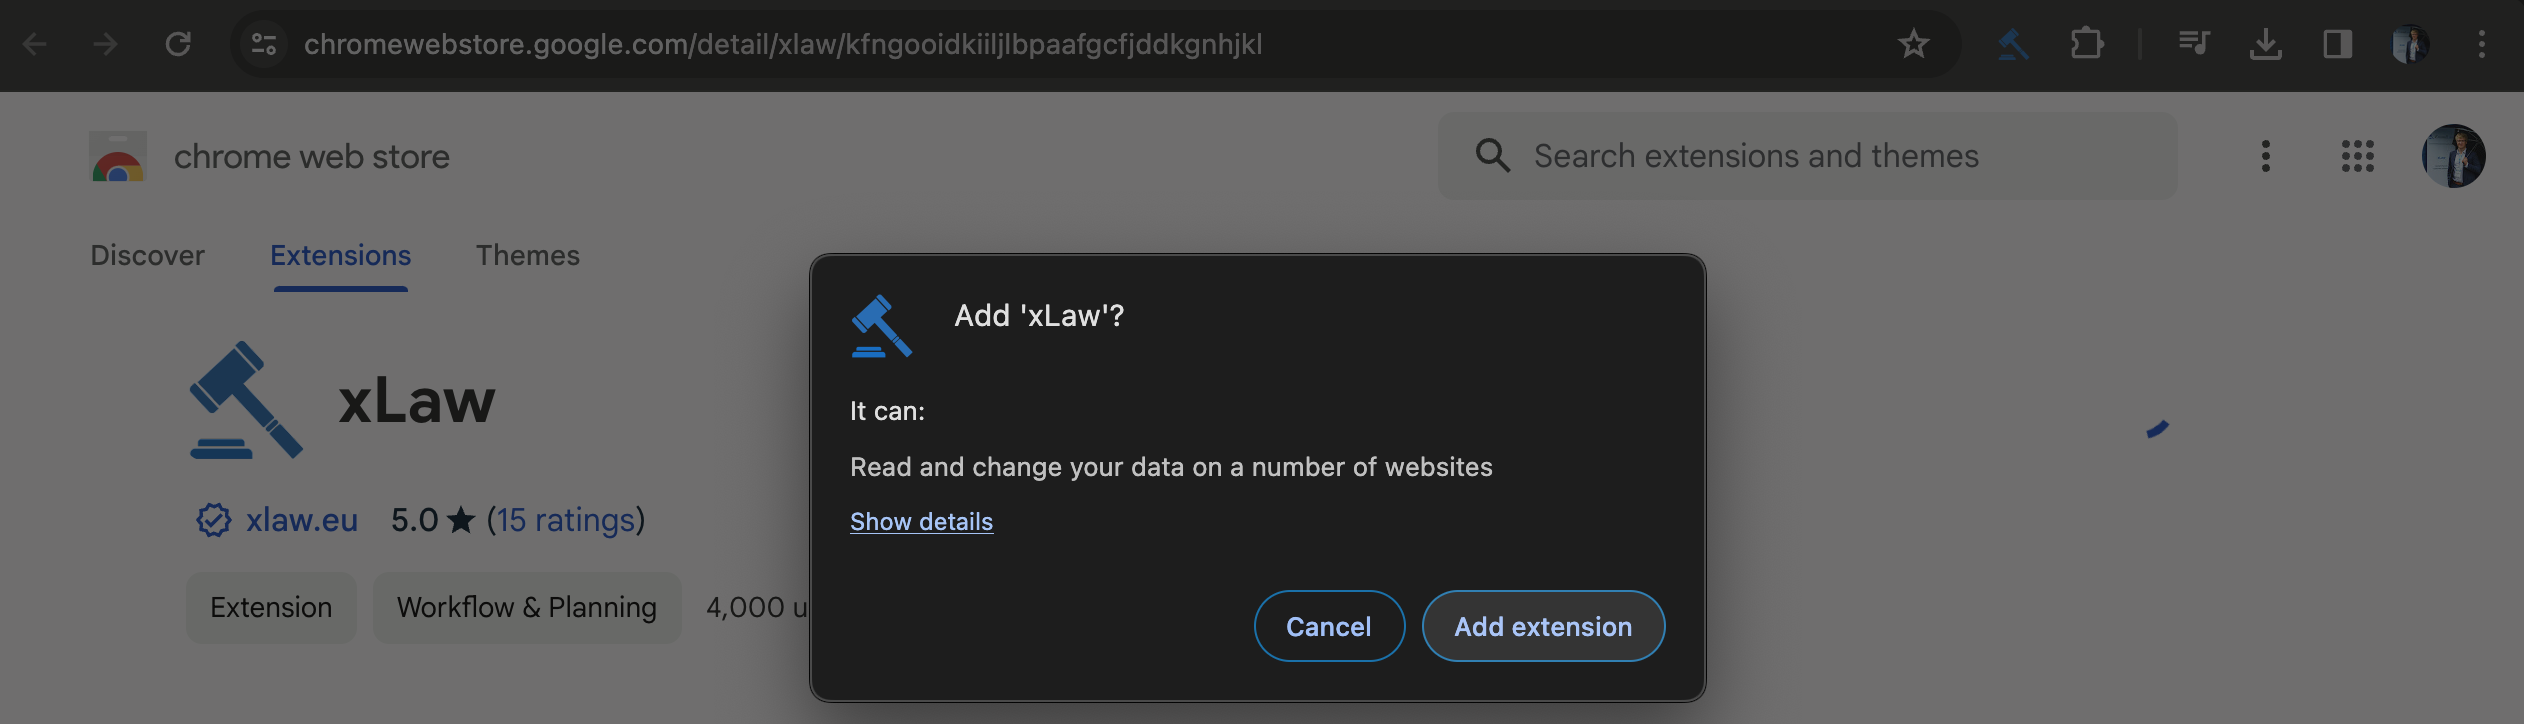The height and width of the screenshot is (724, 2524).
Task: Expand "Show details" in the dialog
Action: click(x=921, y=521)
